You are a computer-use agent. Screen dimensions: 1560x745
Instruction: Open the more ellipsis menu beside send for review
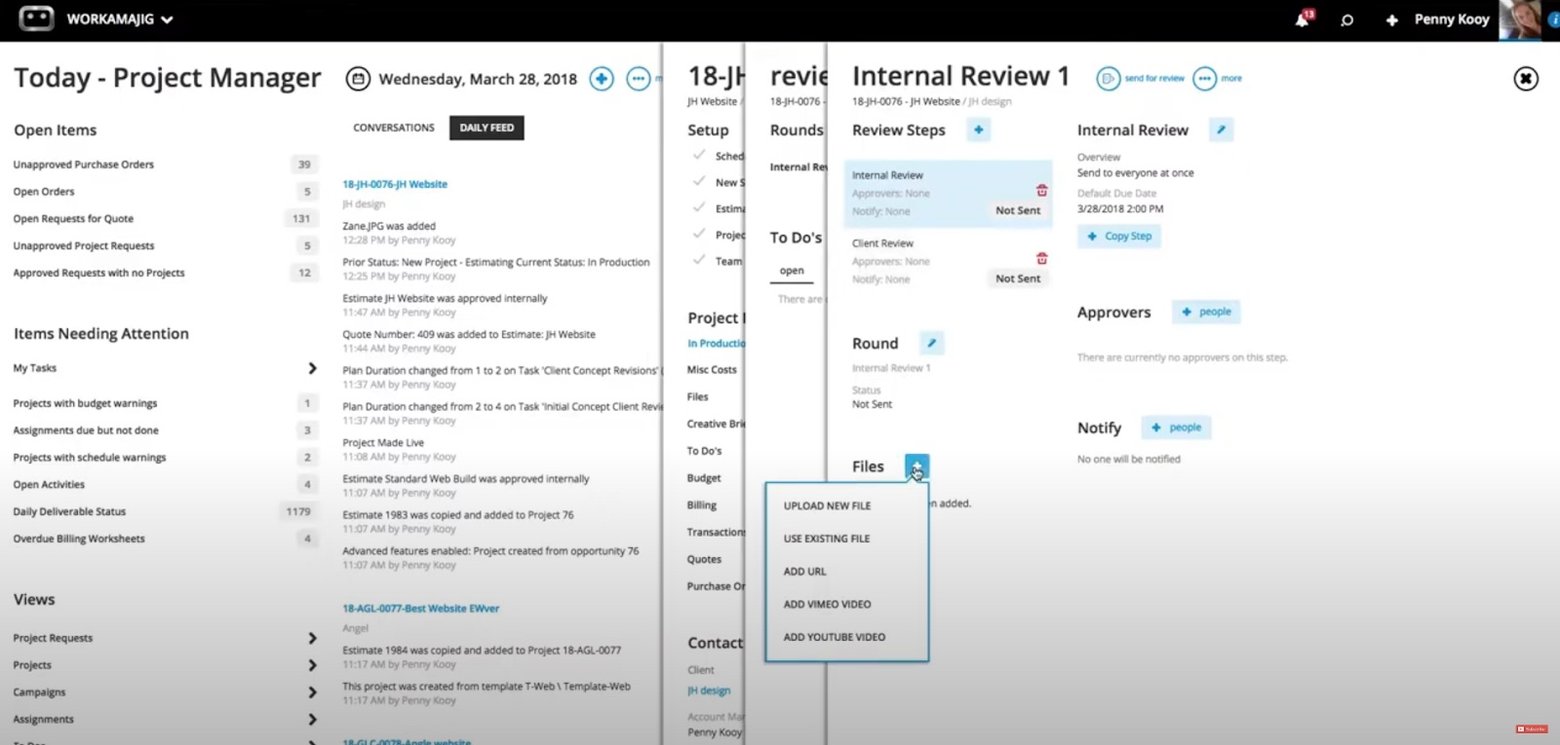pyautogui.click(x=1204, y=79)
